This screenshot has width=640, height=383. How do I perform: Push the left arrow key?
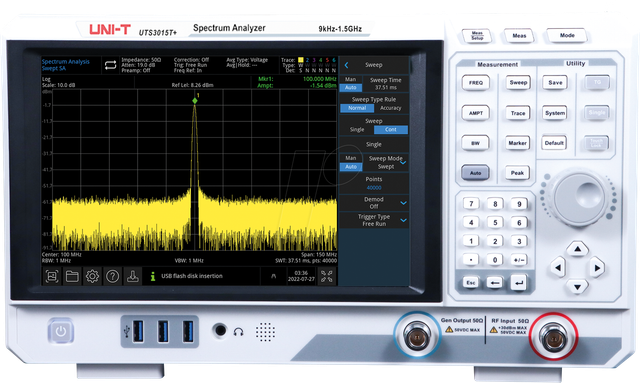[558, 268]
